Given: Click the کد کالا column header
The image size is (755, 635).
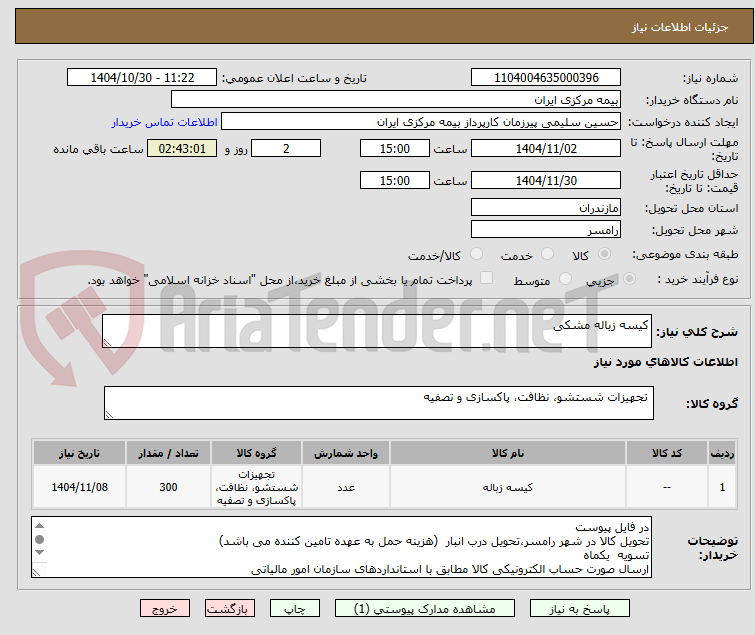Looking at the screenshot, I should click(x=667, y=453).
